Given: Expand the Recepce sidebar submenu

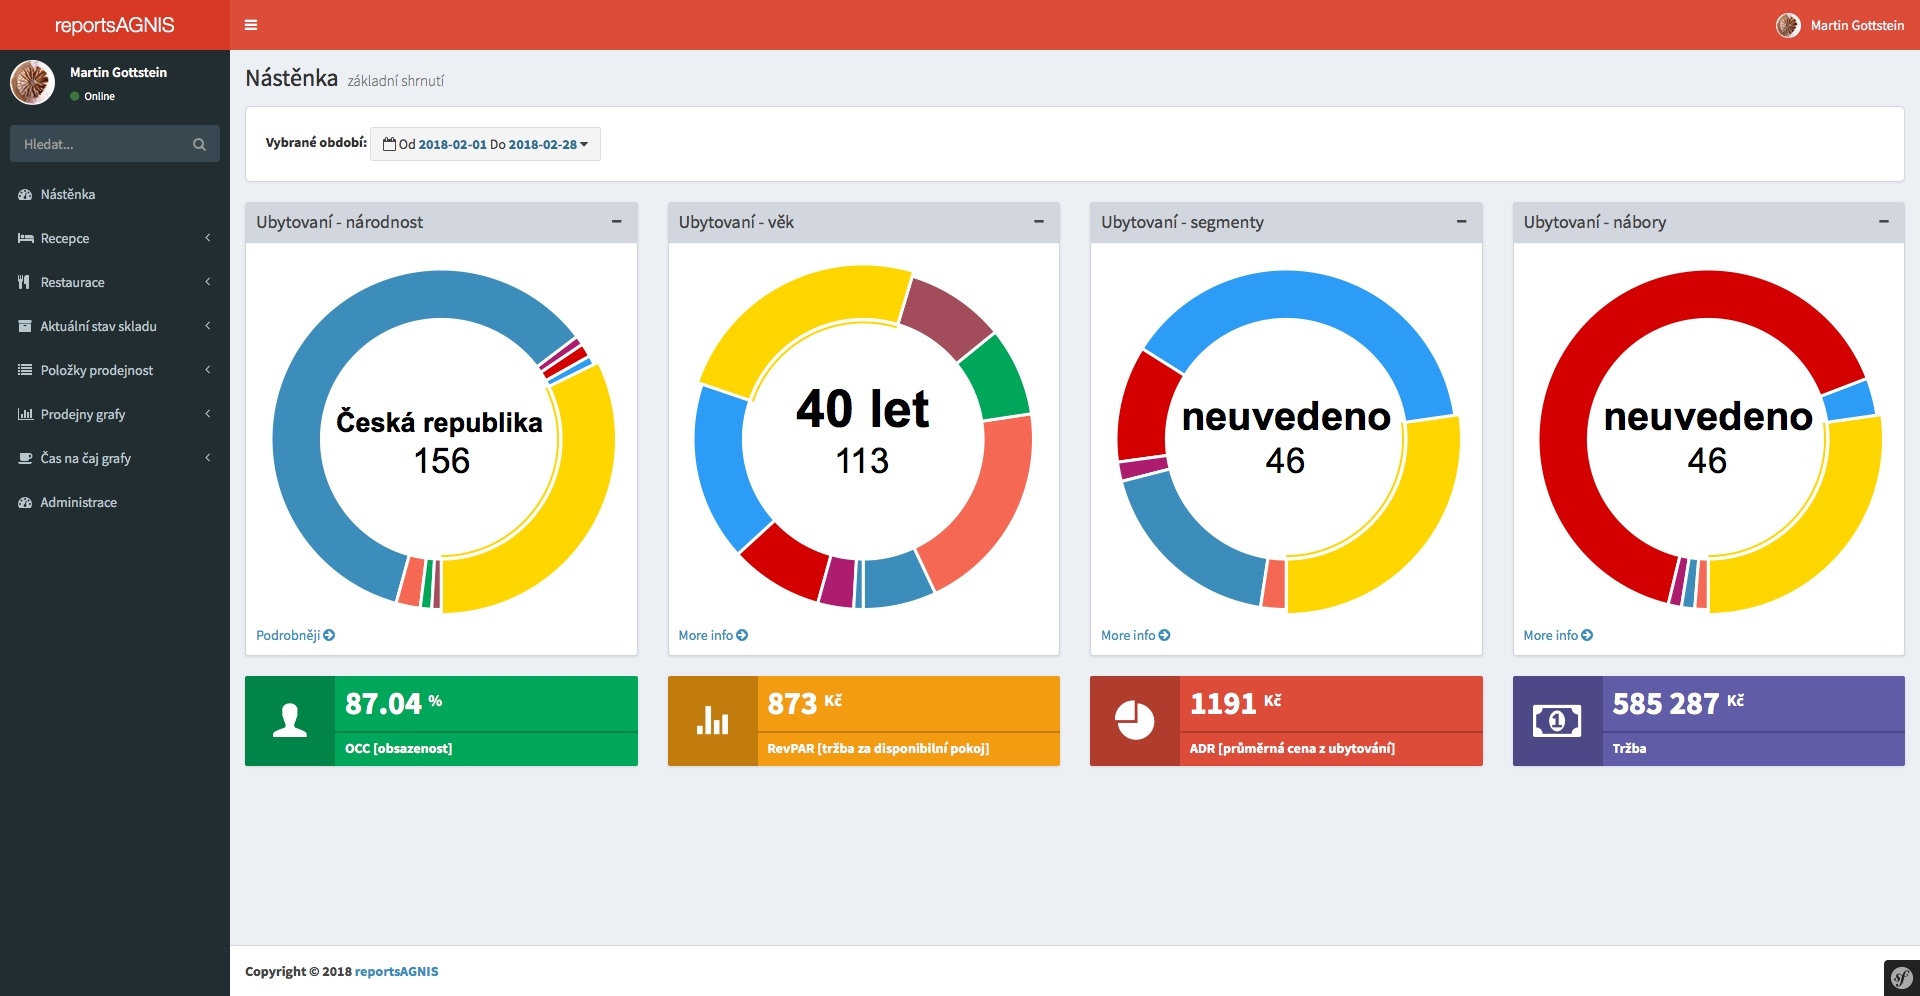Looking at the screenshot, I should point(114,238).
